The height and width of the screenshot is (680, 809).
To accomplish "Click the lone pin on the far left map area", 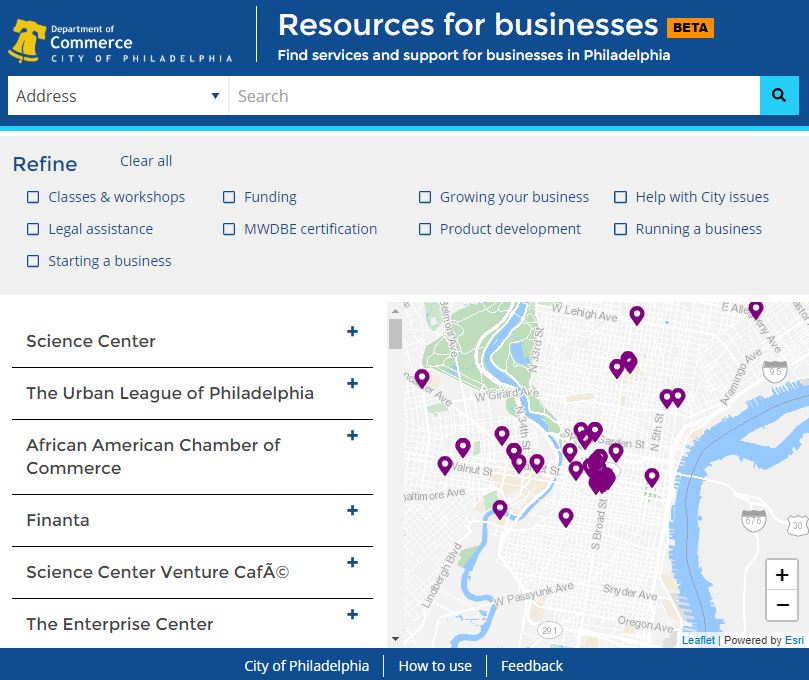I will [421, 378].
